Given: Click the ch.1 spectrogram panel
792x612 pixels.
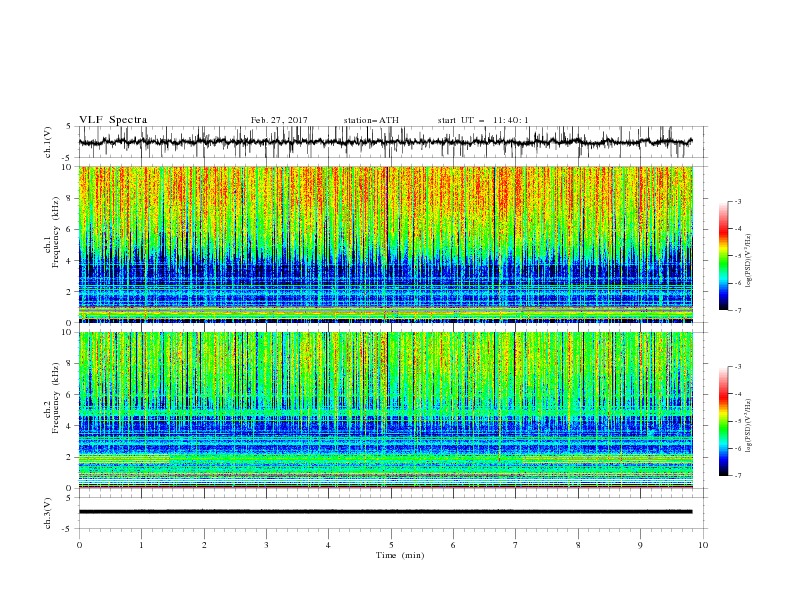Looking at the screenshot, I should (386, 244).
